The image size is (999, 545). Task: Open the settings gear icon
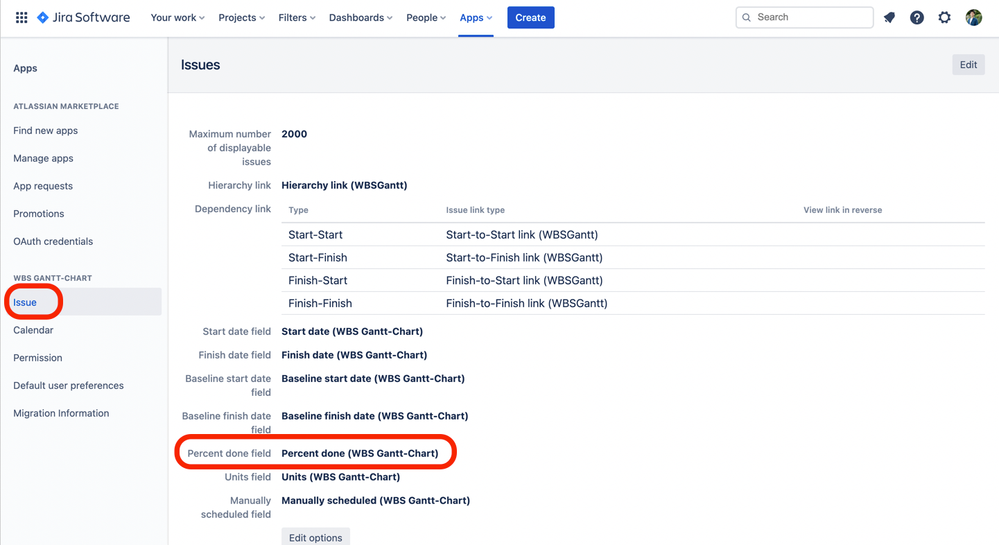[x=944, y=18]
